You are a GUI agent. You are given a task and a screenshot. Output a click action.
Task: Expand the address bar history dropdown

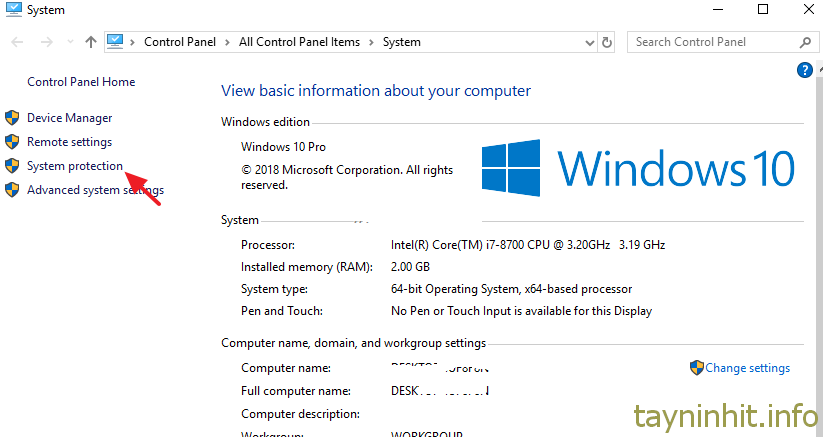click(588, 42)
